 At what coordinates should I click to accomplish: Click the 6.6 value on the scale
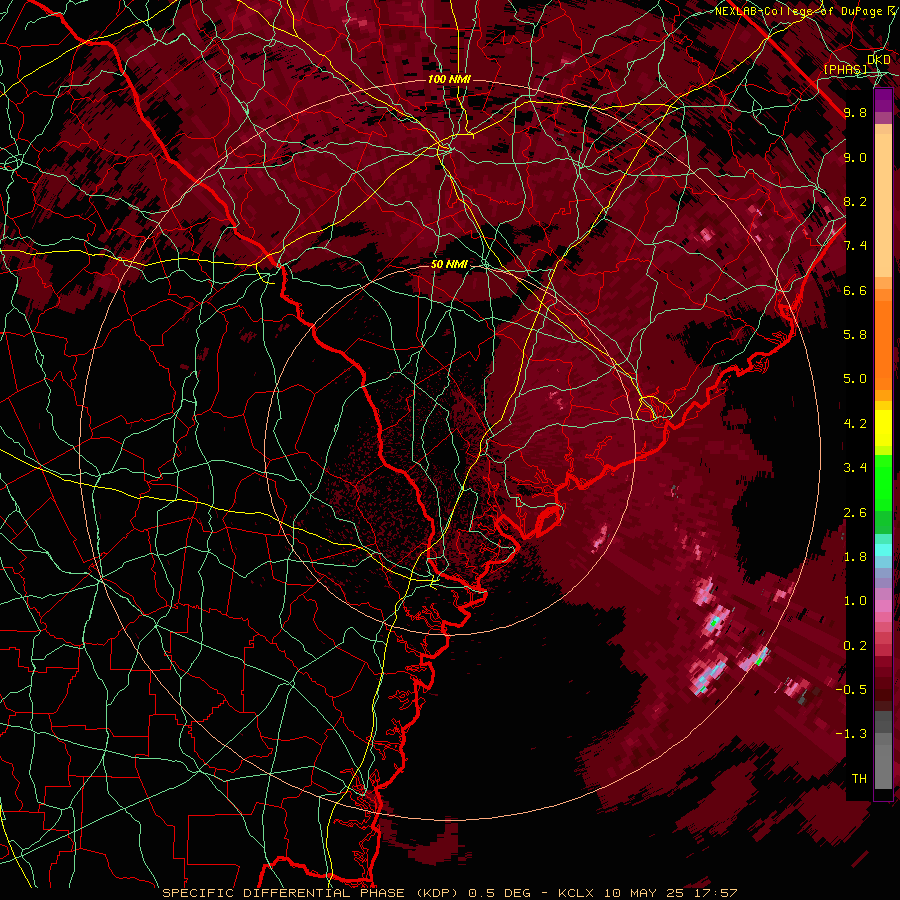(855, 290)
